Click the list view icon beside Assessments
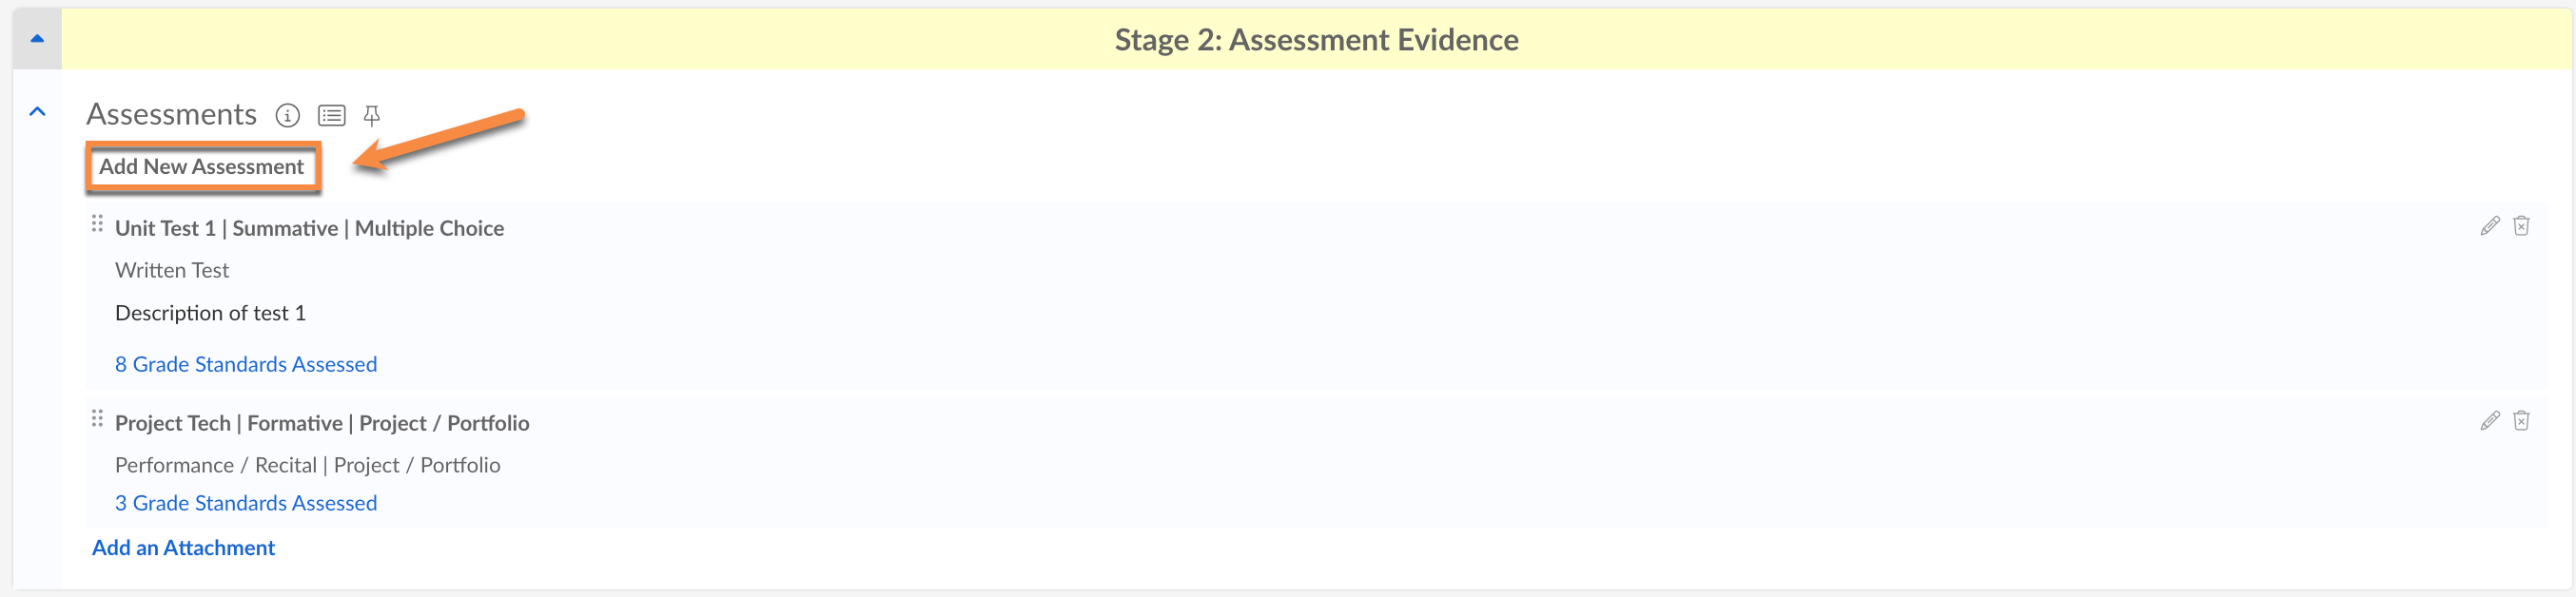The image size is (2576, 597). [331, 116]
